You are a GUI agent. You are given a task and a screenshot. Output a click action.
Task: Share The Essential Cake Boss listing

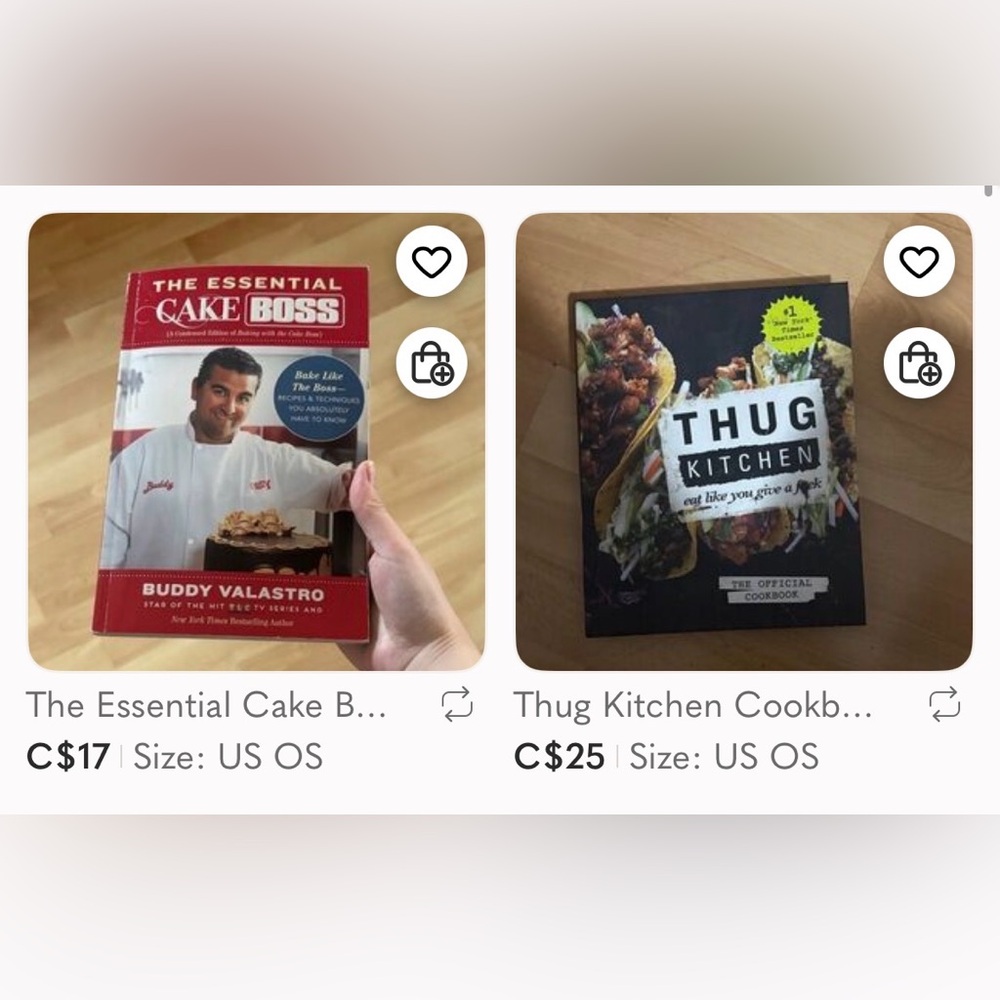point(457,704)
